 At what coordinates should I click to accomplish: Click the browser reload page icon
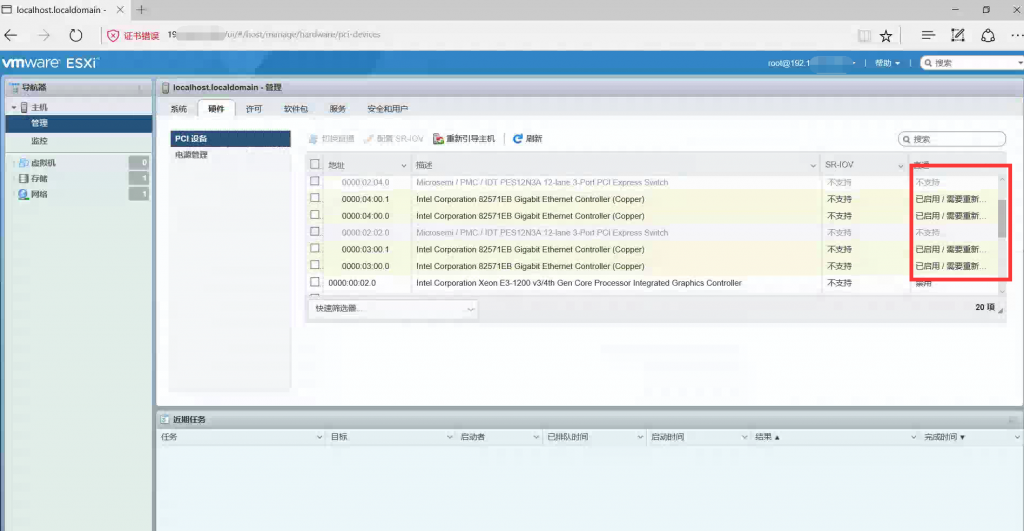click(x=75, y=35)
